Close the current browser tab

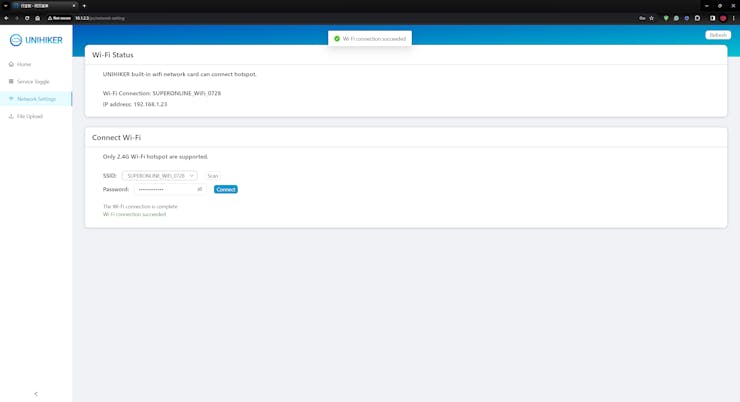[x=74, y=6]
